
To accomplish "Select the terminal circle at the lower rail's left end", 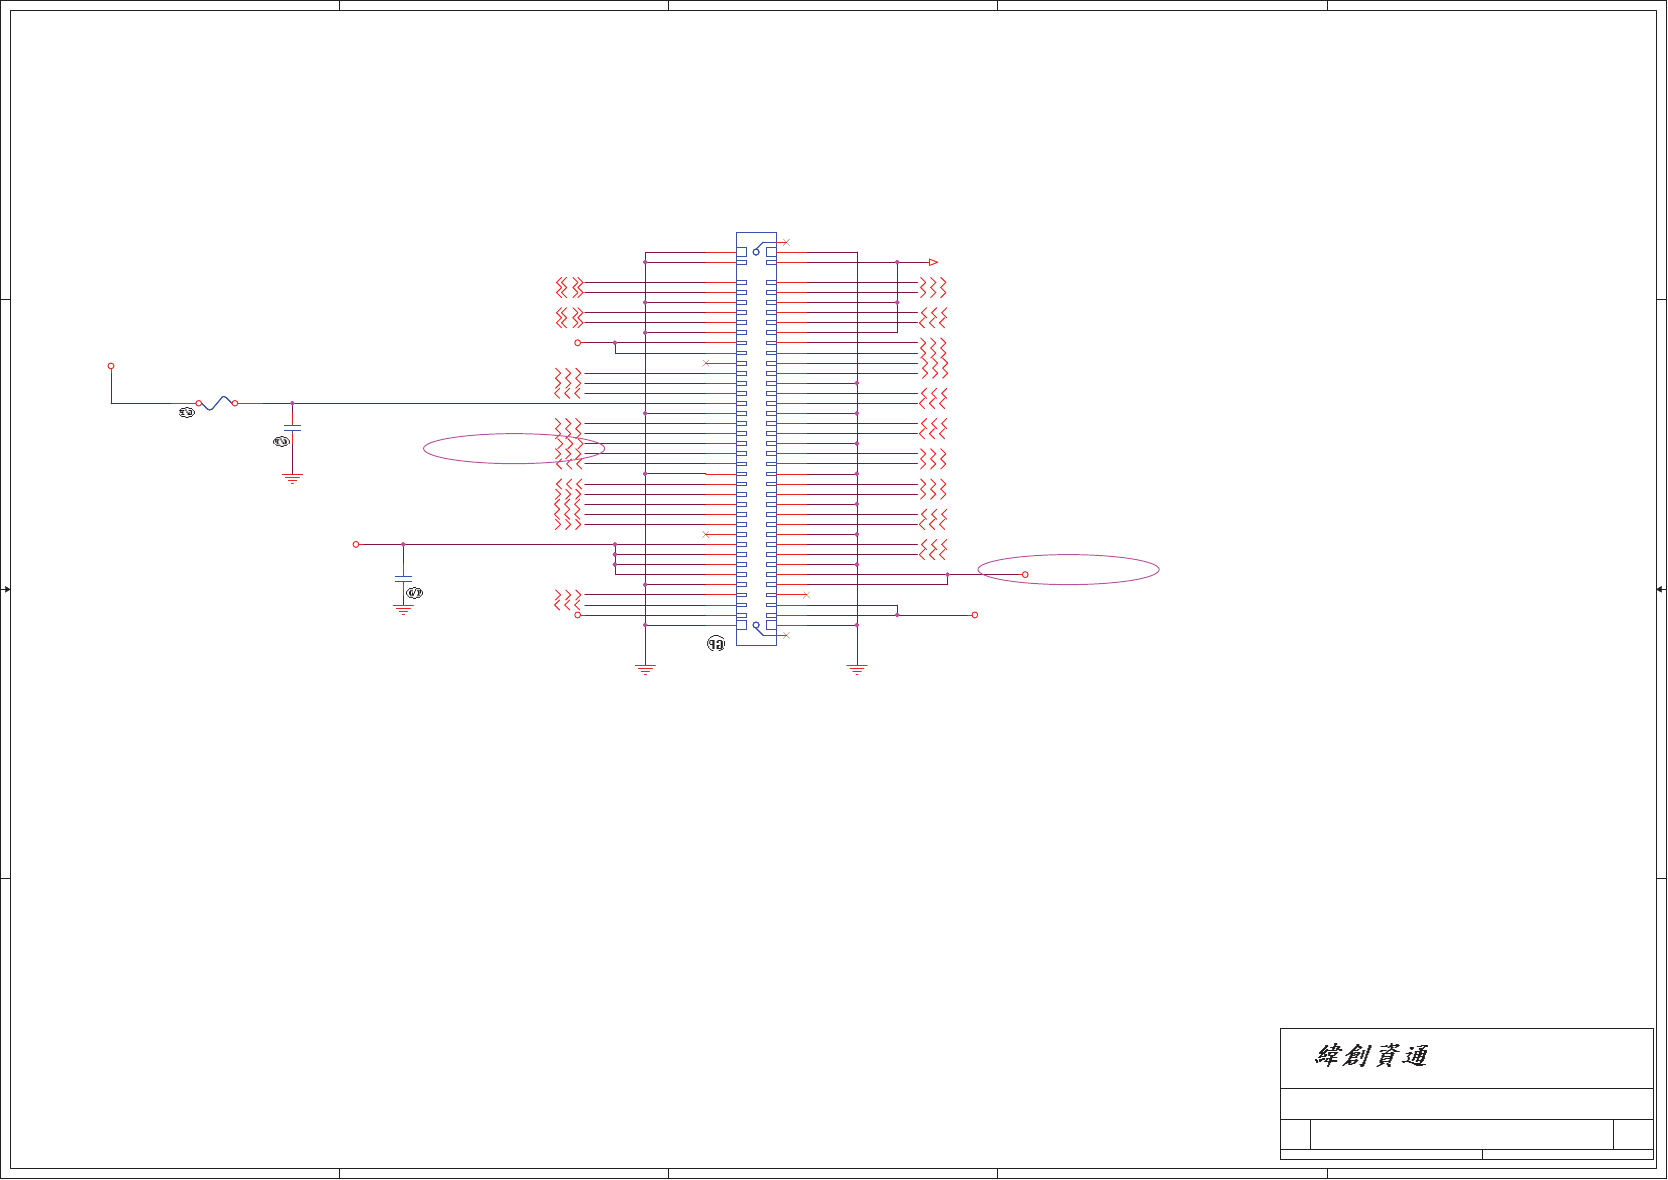I will [356, 544].
